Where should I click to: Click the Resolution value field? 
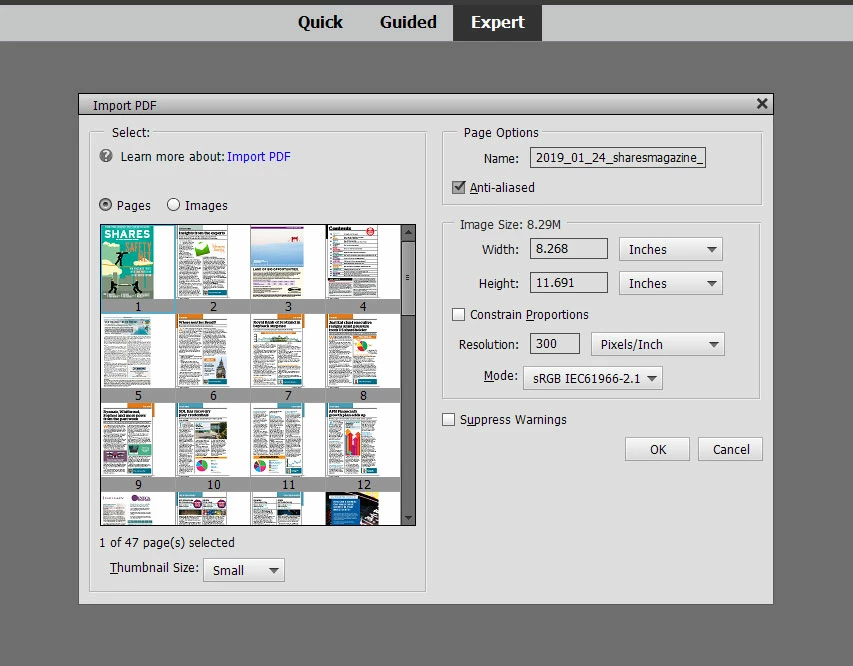(x=555, y=344)
